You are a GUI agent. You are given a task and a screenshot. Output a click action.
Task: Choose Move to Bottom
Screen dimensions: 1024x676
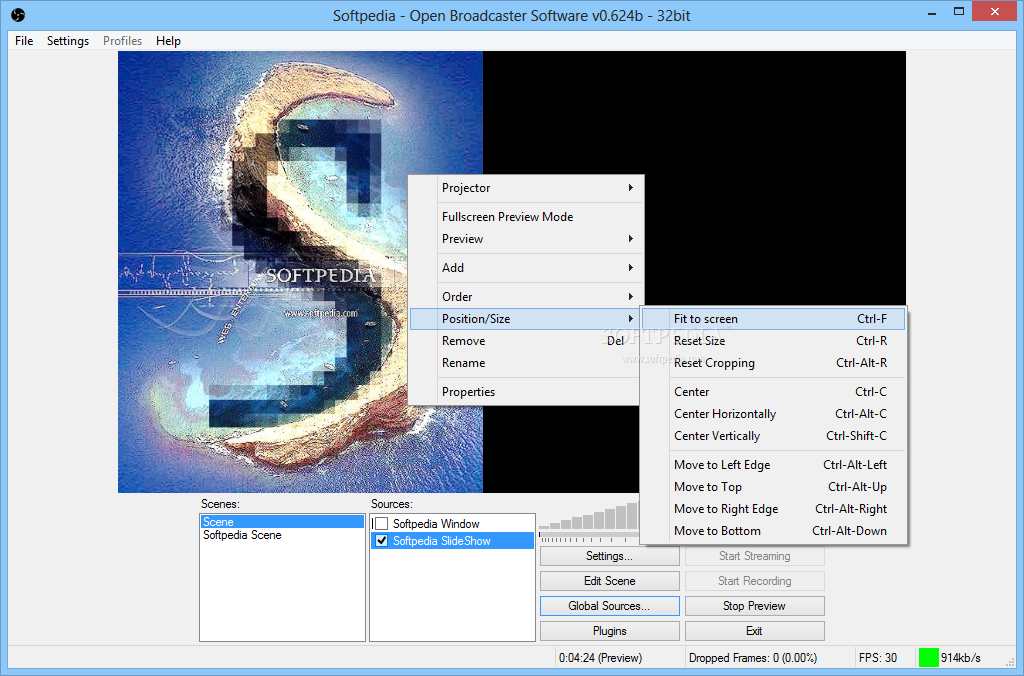point(774,531)
